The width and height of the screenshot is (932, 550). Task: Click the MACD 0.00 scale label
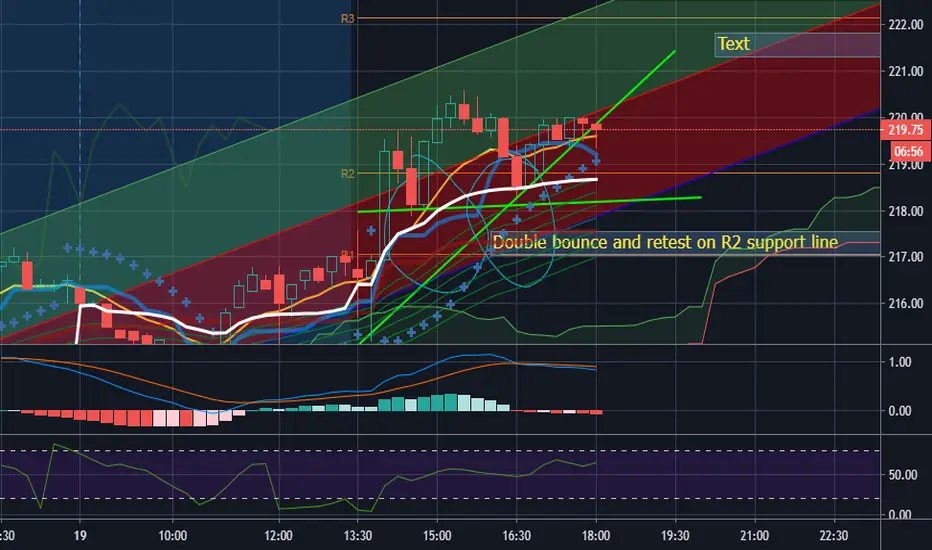tap(899, 411)
